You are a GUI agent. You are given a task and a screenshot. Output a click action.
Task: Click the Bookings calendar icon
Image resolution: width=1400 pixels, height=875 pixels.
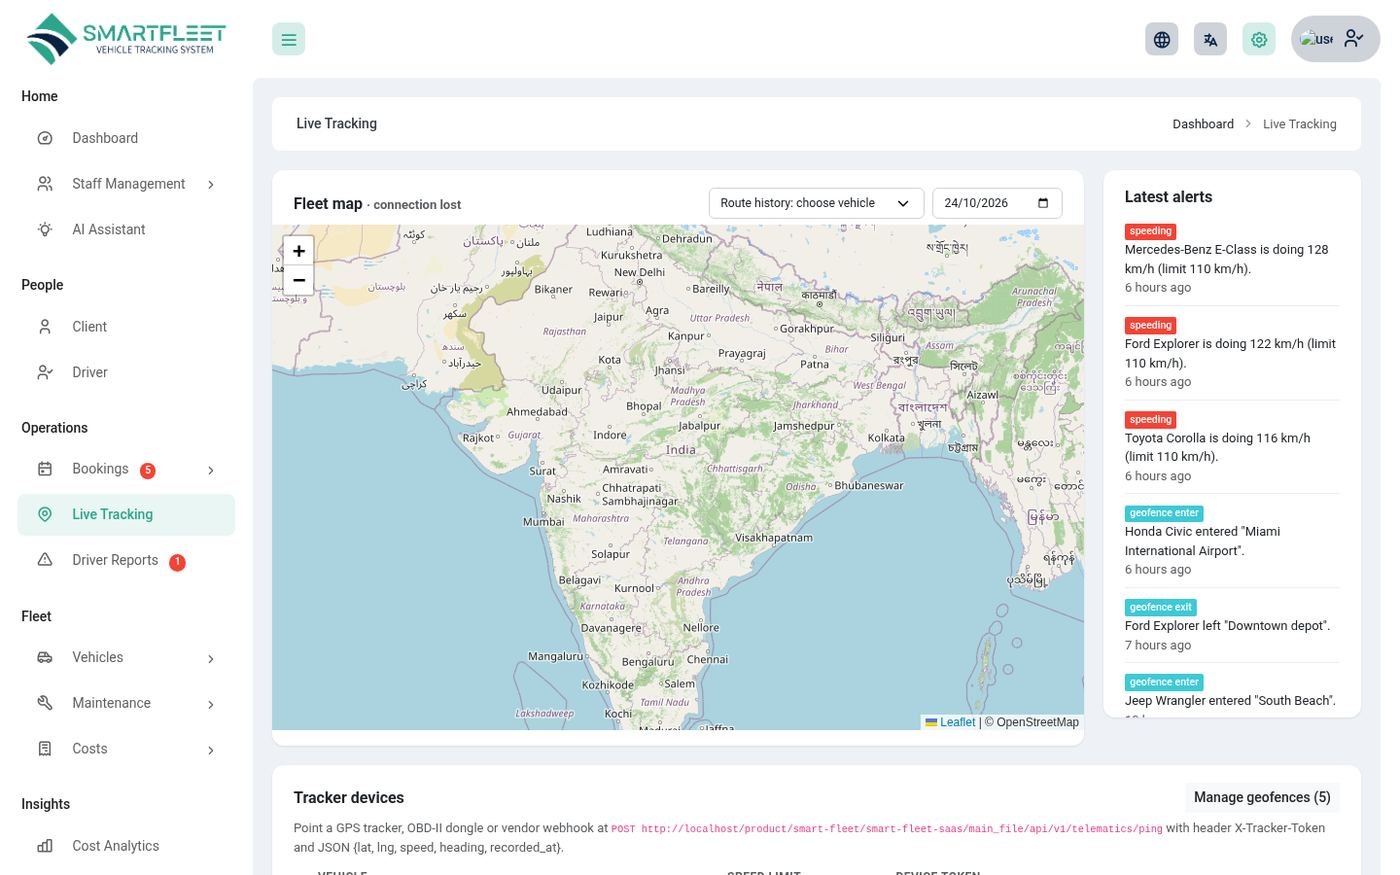tap(45, 469)
